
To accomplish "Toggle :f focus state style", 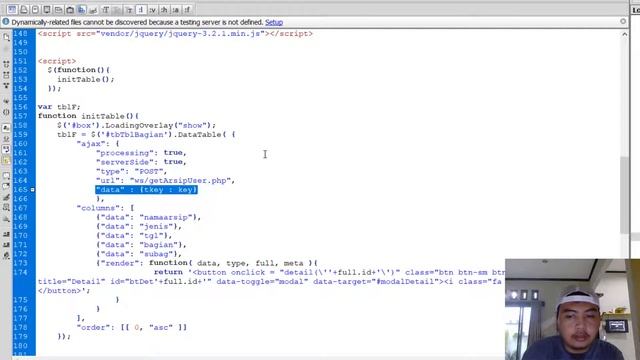I will 187,9.
